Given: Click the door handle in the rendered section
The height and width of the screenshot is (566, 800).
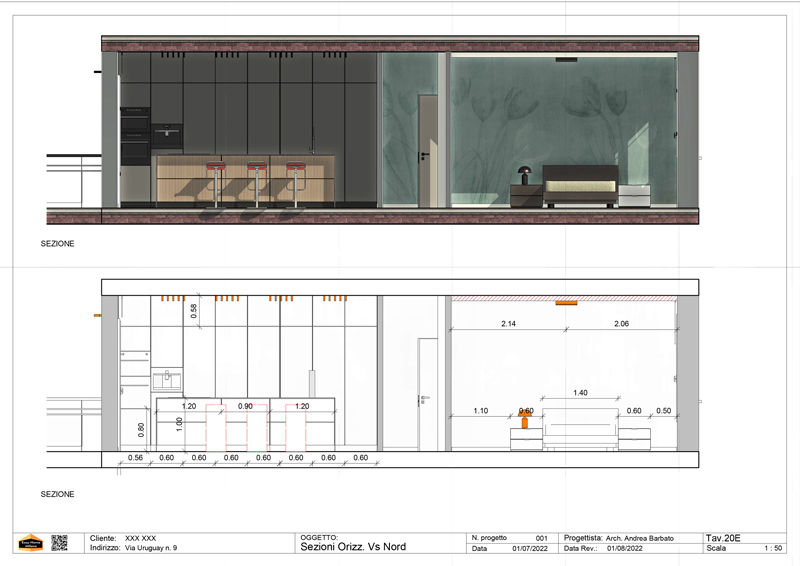Looking at the screenshot, I should [424, 155].
